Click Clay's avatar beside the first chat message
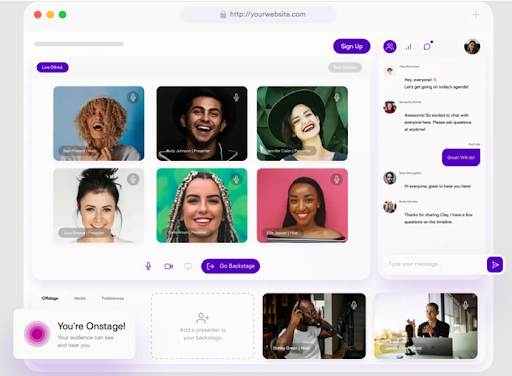This screenshot has width=512, height=376. (x=389, y=71)
